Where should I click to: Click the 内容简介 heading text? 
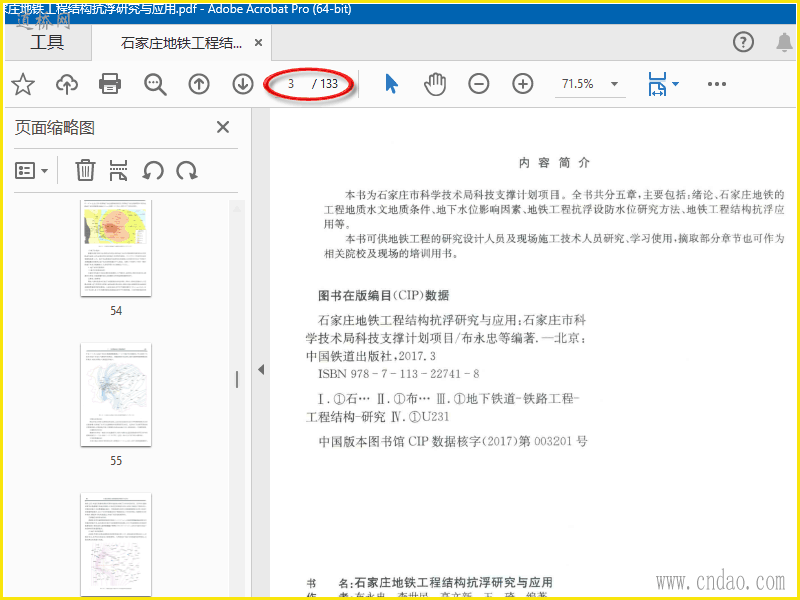(x=554, y=163)
